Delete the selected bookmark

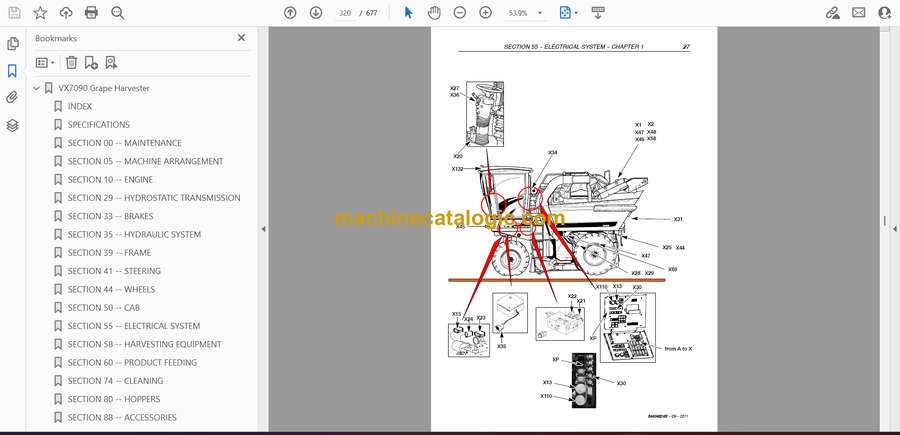pos(71,63)
